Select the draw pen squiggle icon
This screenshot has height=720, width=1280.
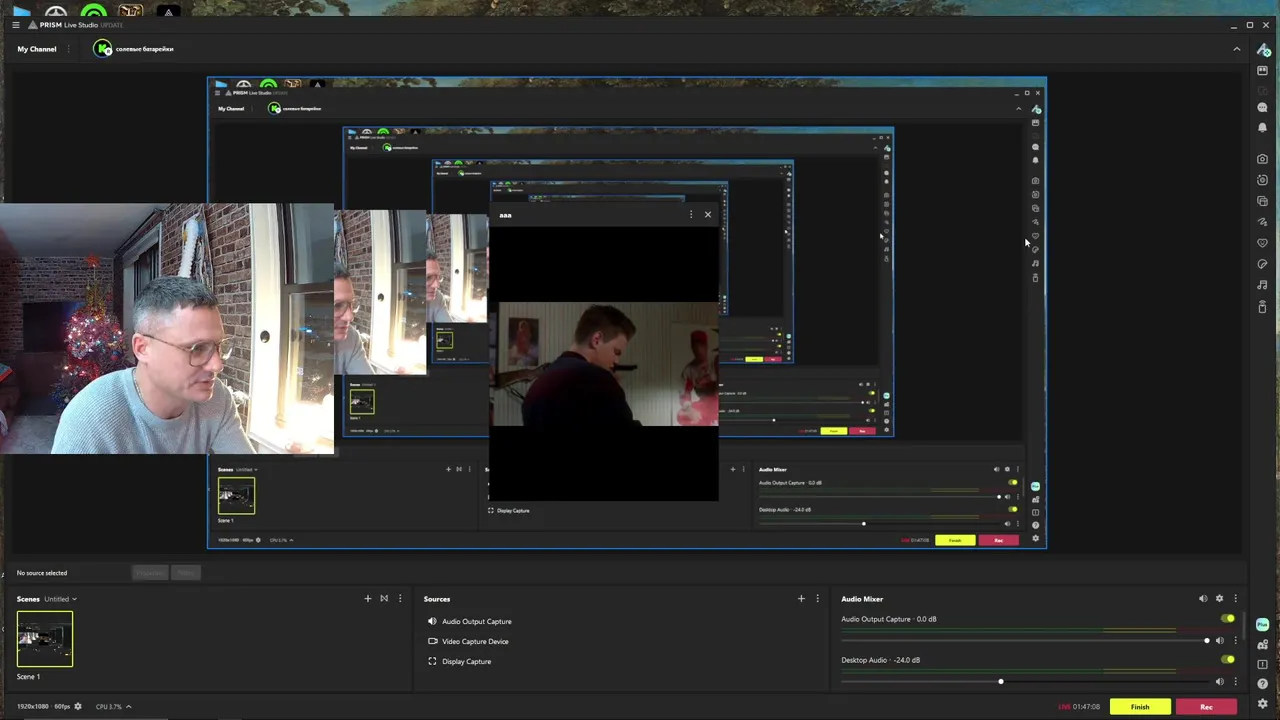coord(1262,222)
